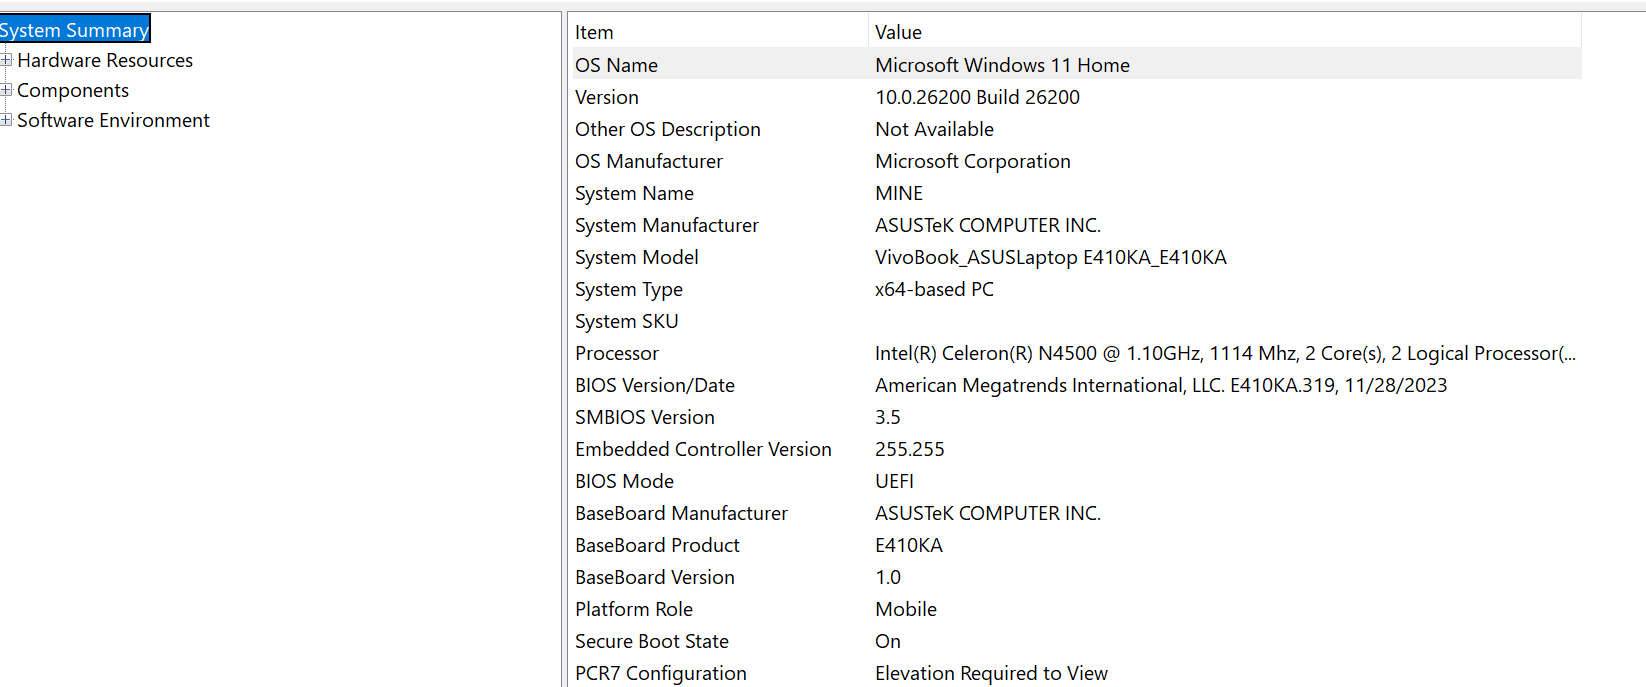The height and width of the screenshot is (687, 1646).
Task: Select the OS Manufacturer row
Action: pyautogui.click(x=649, y=161)
